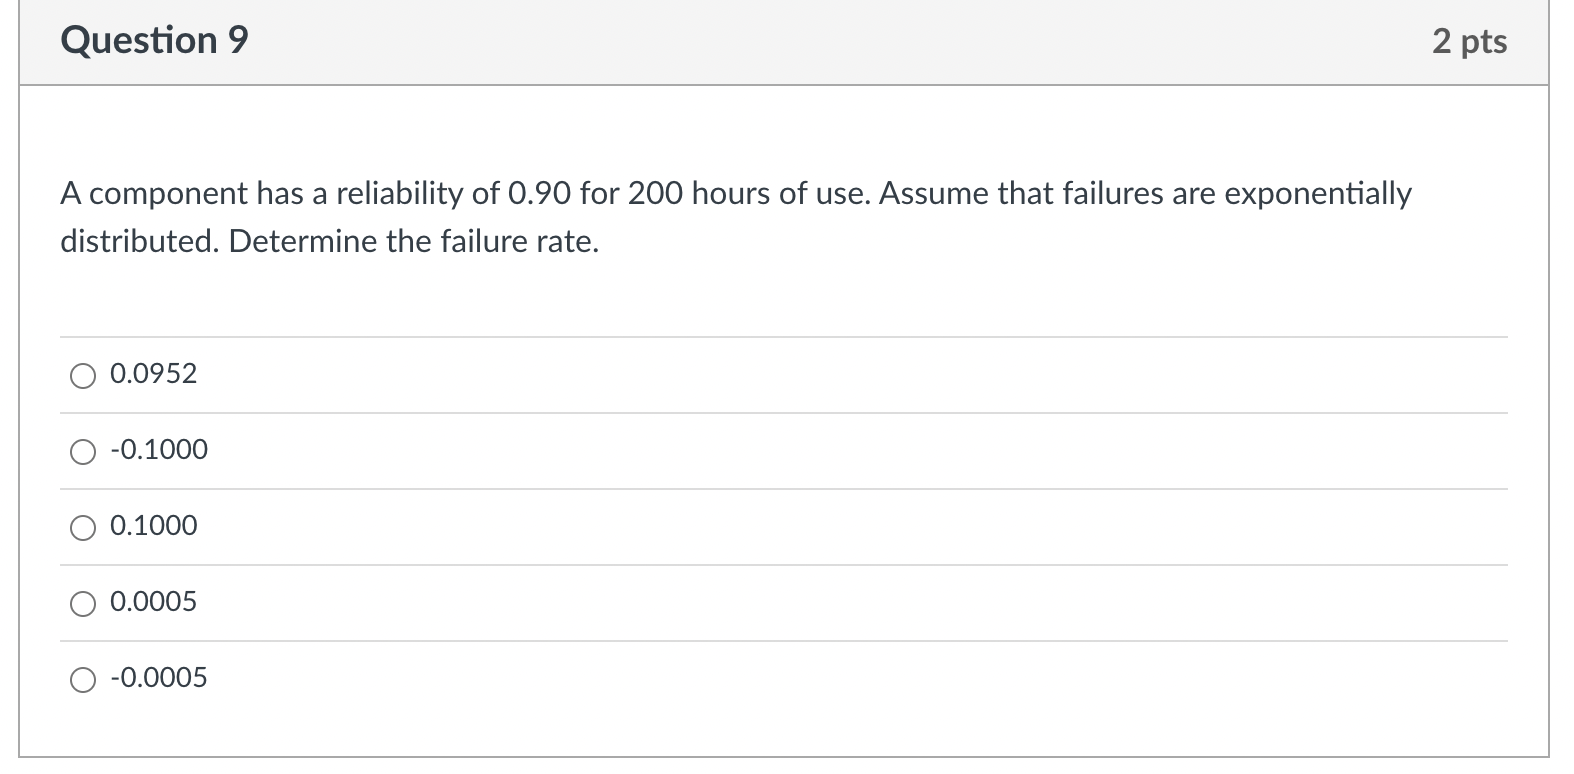
Task: Click the third answer row
Action: click(700, 527)
